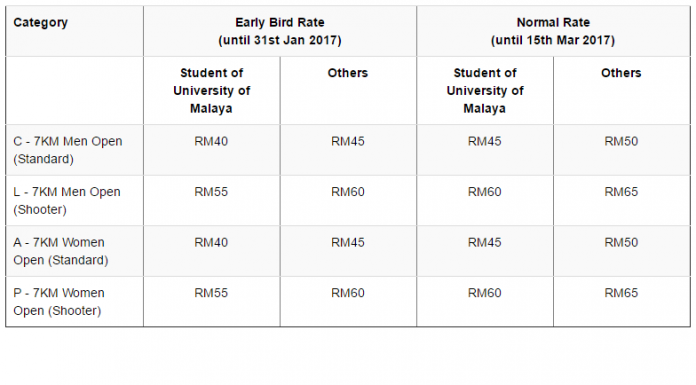The image size is (696, 385).
Task: Click RM55 early bird student price for Women Shooter
Action: [x=211, y=294]
